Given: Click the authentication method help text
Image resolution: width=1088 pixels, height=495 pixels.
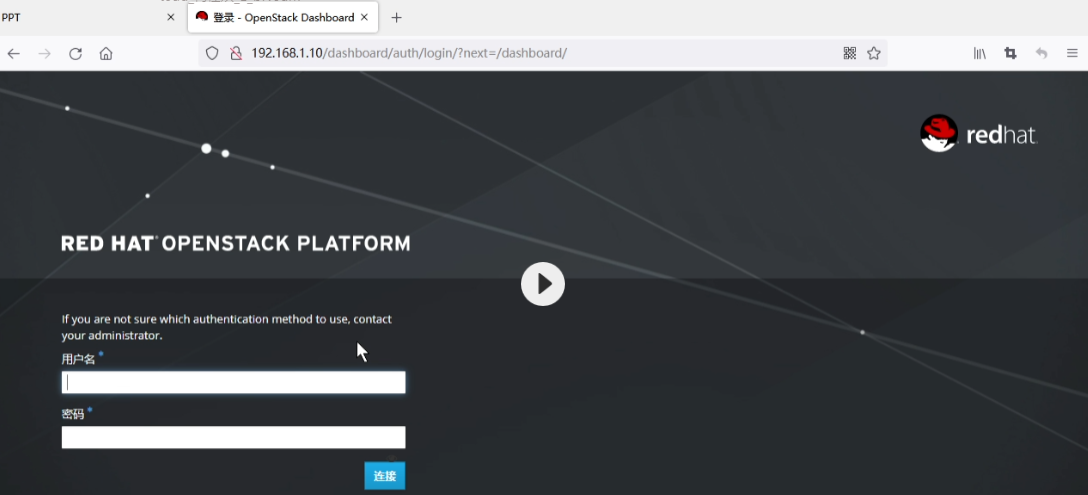Looking at the screenshot, I should coord(227,327).
